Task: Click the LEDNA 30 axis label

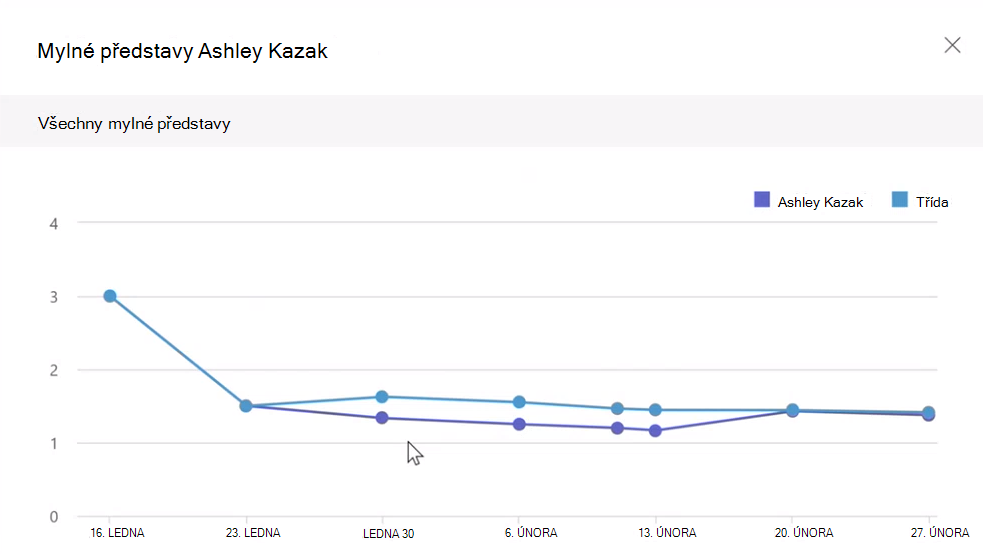Action: point(389,534)
